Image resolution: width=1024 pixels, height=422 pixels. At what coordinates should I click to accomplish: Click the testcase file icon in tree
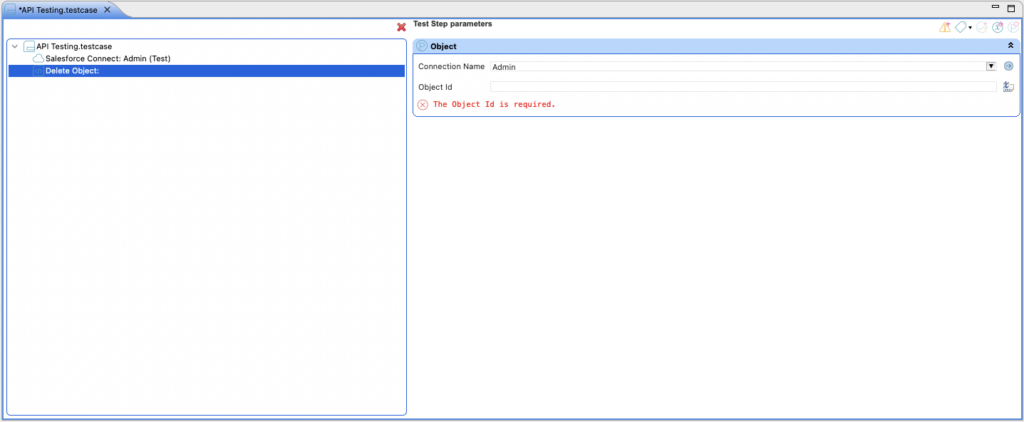coord(29,46)
